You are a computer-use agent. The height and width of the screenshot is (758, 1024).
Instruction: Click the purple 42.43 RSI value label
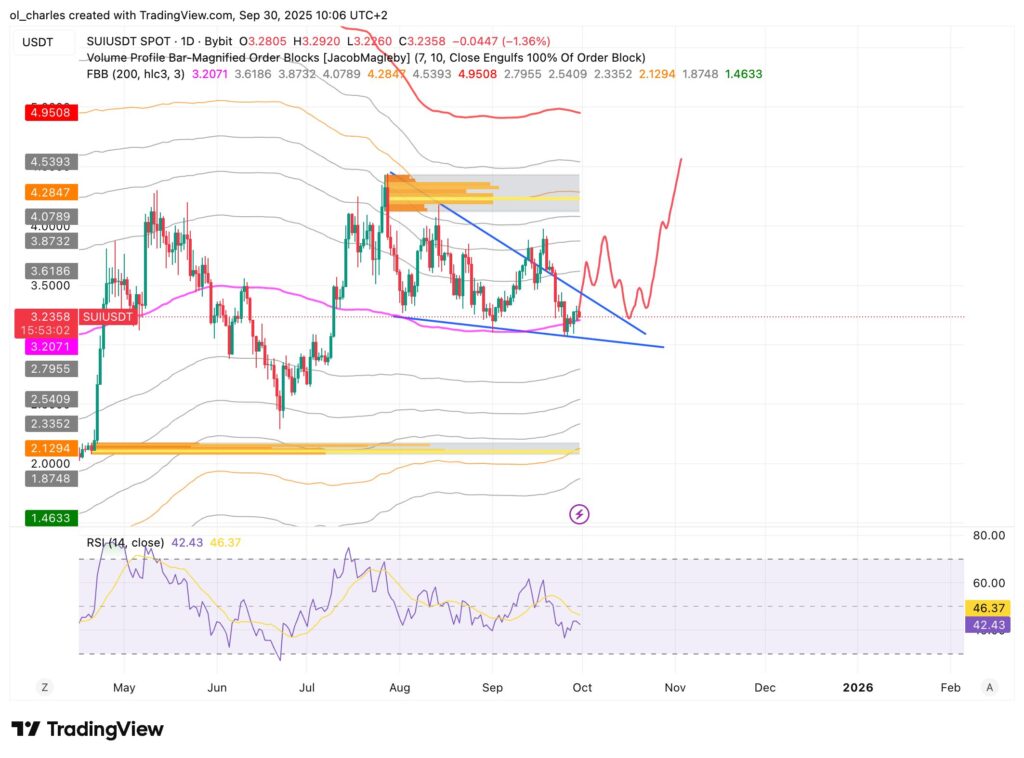pyautogui.click(x=988, y=625)
